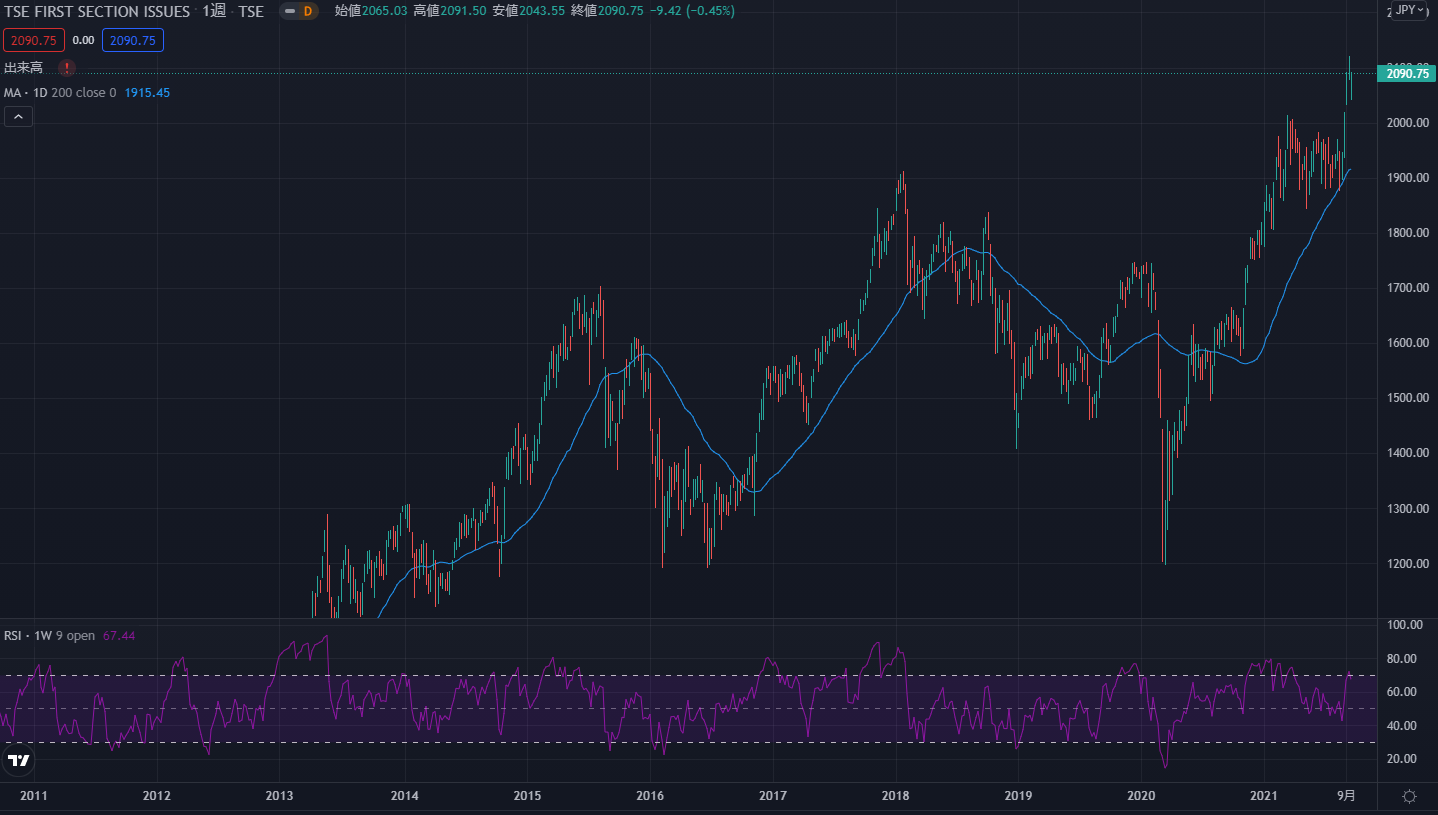Click the 始値 2065.03 open value
This screenshot has height=815, width=1438.
click(x=370, y=11)
